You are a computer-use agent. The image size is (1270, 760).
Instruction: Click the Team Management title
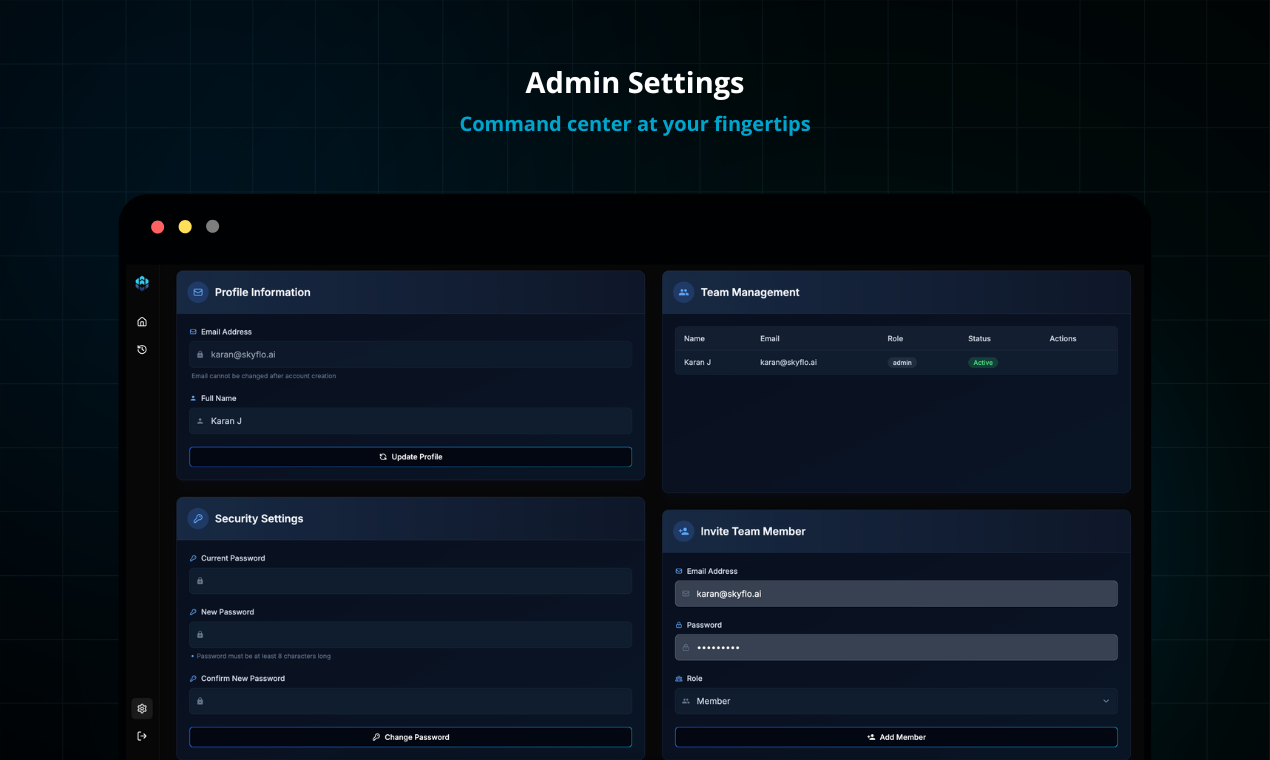coord(750,292)
